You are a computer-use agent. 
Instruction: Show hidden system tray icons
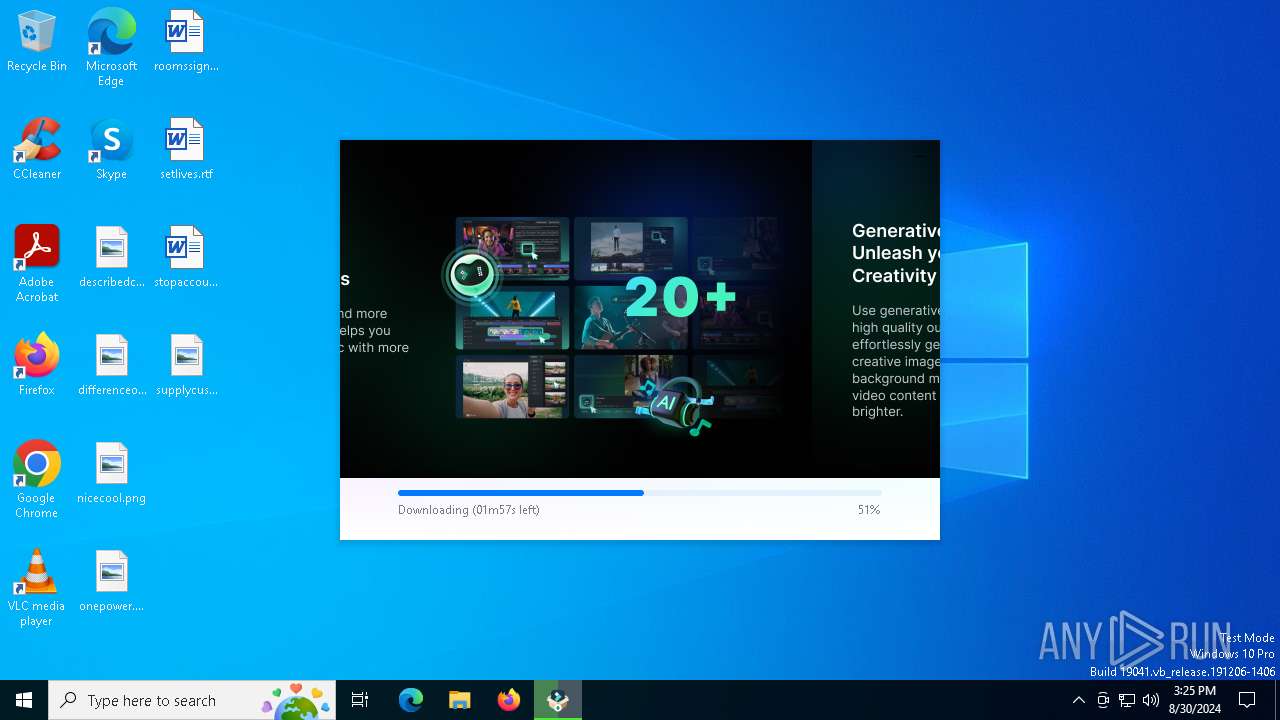1078,700
